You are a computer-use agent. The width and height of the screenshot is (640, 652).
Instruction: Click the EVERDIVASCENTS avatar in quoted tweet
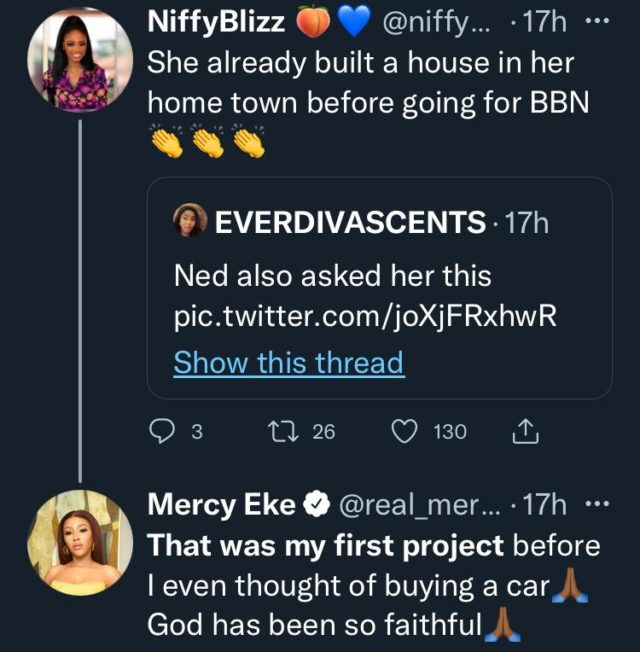(190, 222)
